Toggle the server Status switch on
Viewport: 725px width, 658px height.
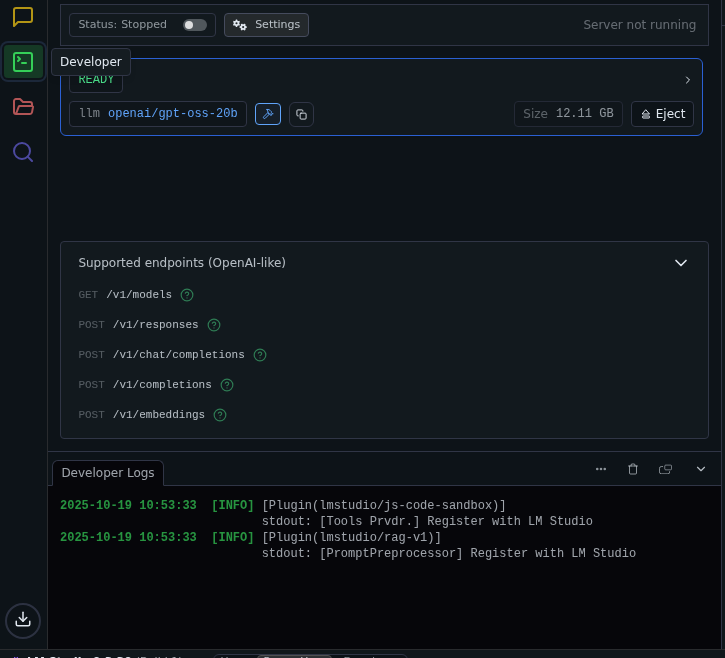(194, 25)
